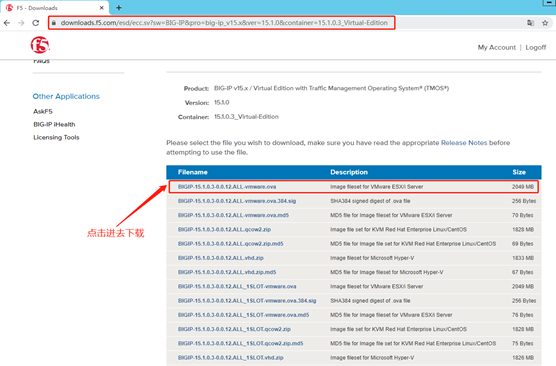Click the 67 Bytes size value
Screen dimensions: 556x366
522,272
